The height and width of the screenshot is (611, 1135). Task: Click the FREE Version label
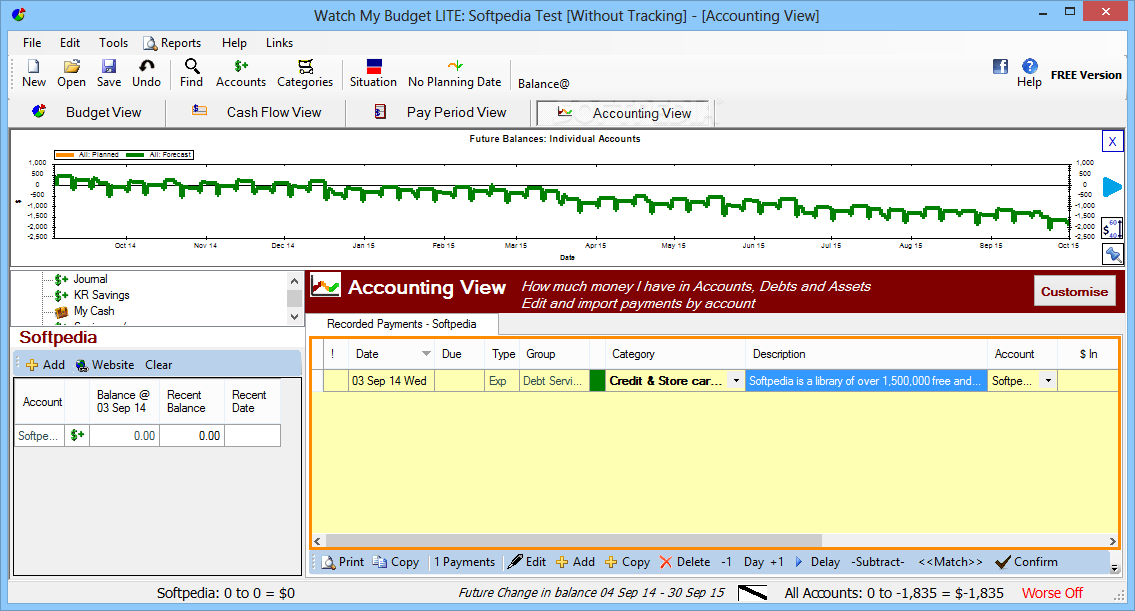pyautogui.click(x=1086, y=75)
